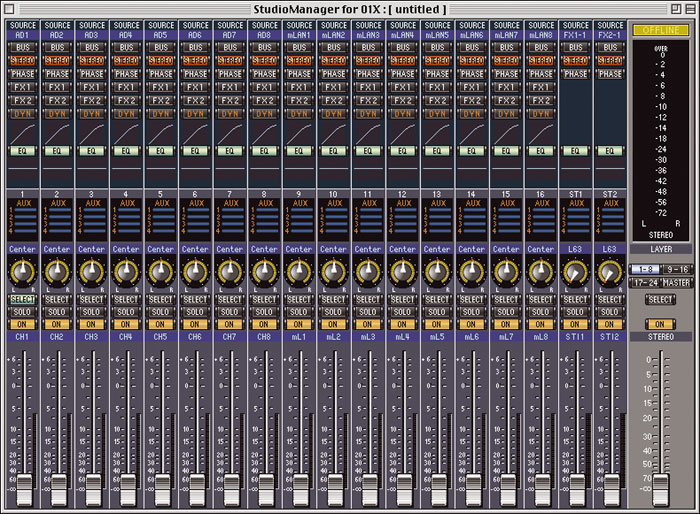Click the CH5 channel name label
The width and height of the screenshot is (700, 514).
click(x=161, y=337)
